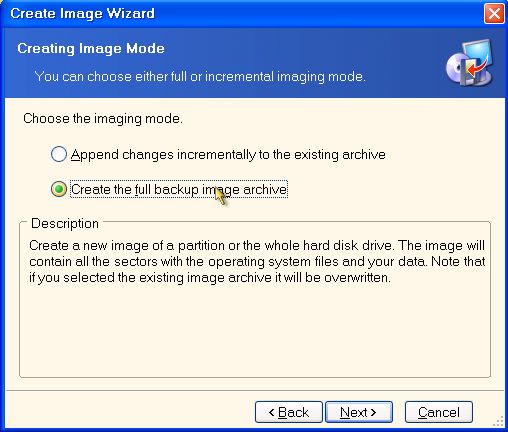Select the Create full backup radio button

59,189
